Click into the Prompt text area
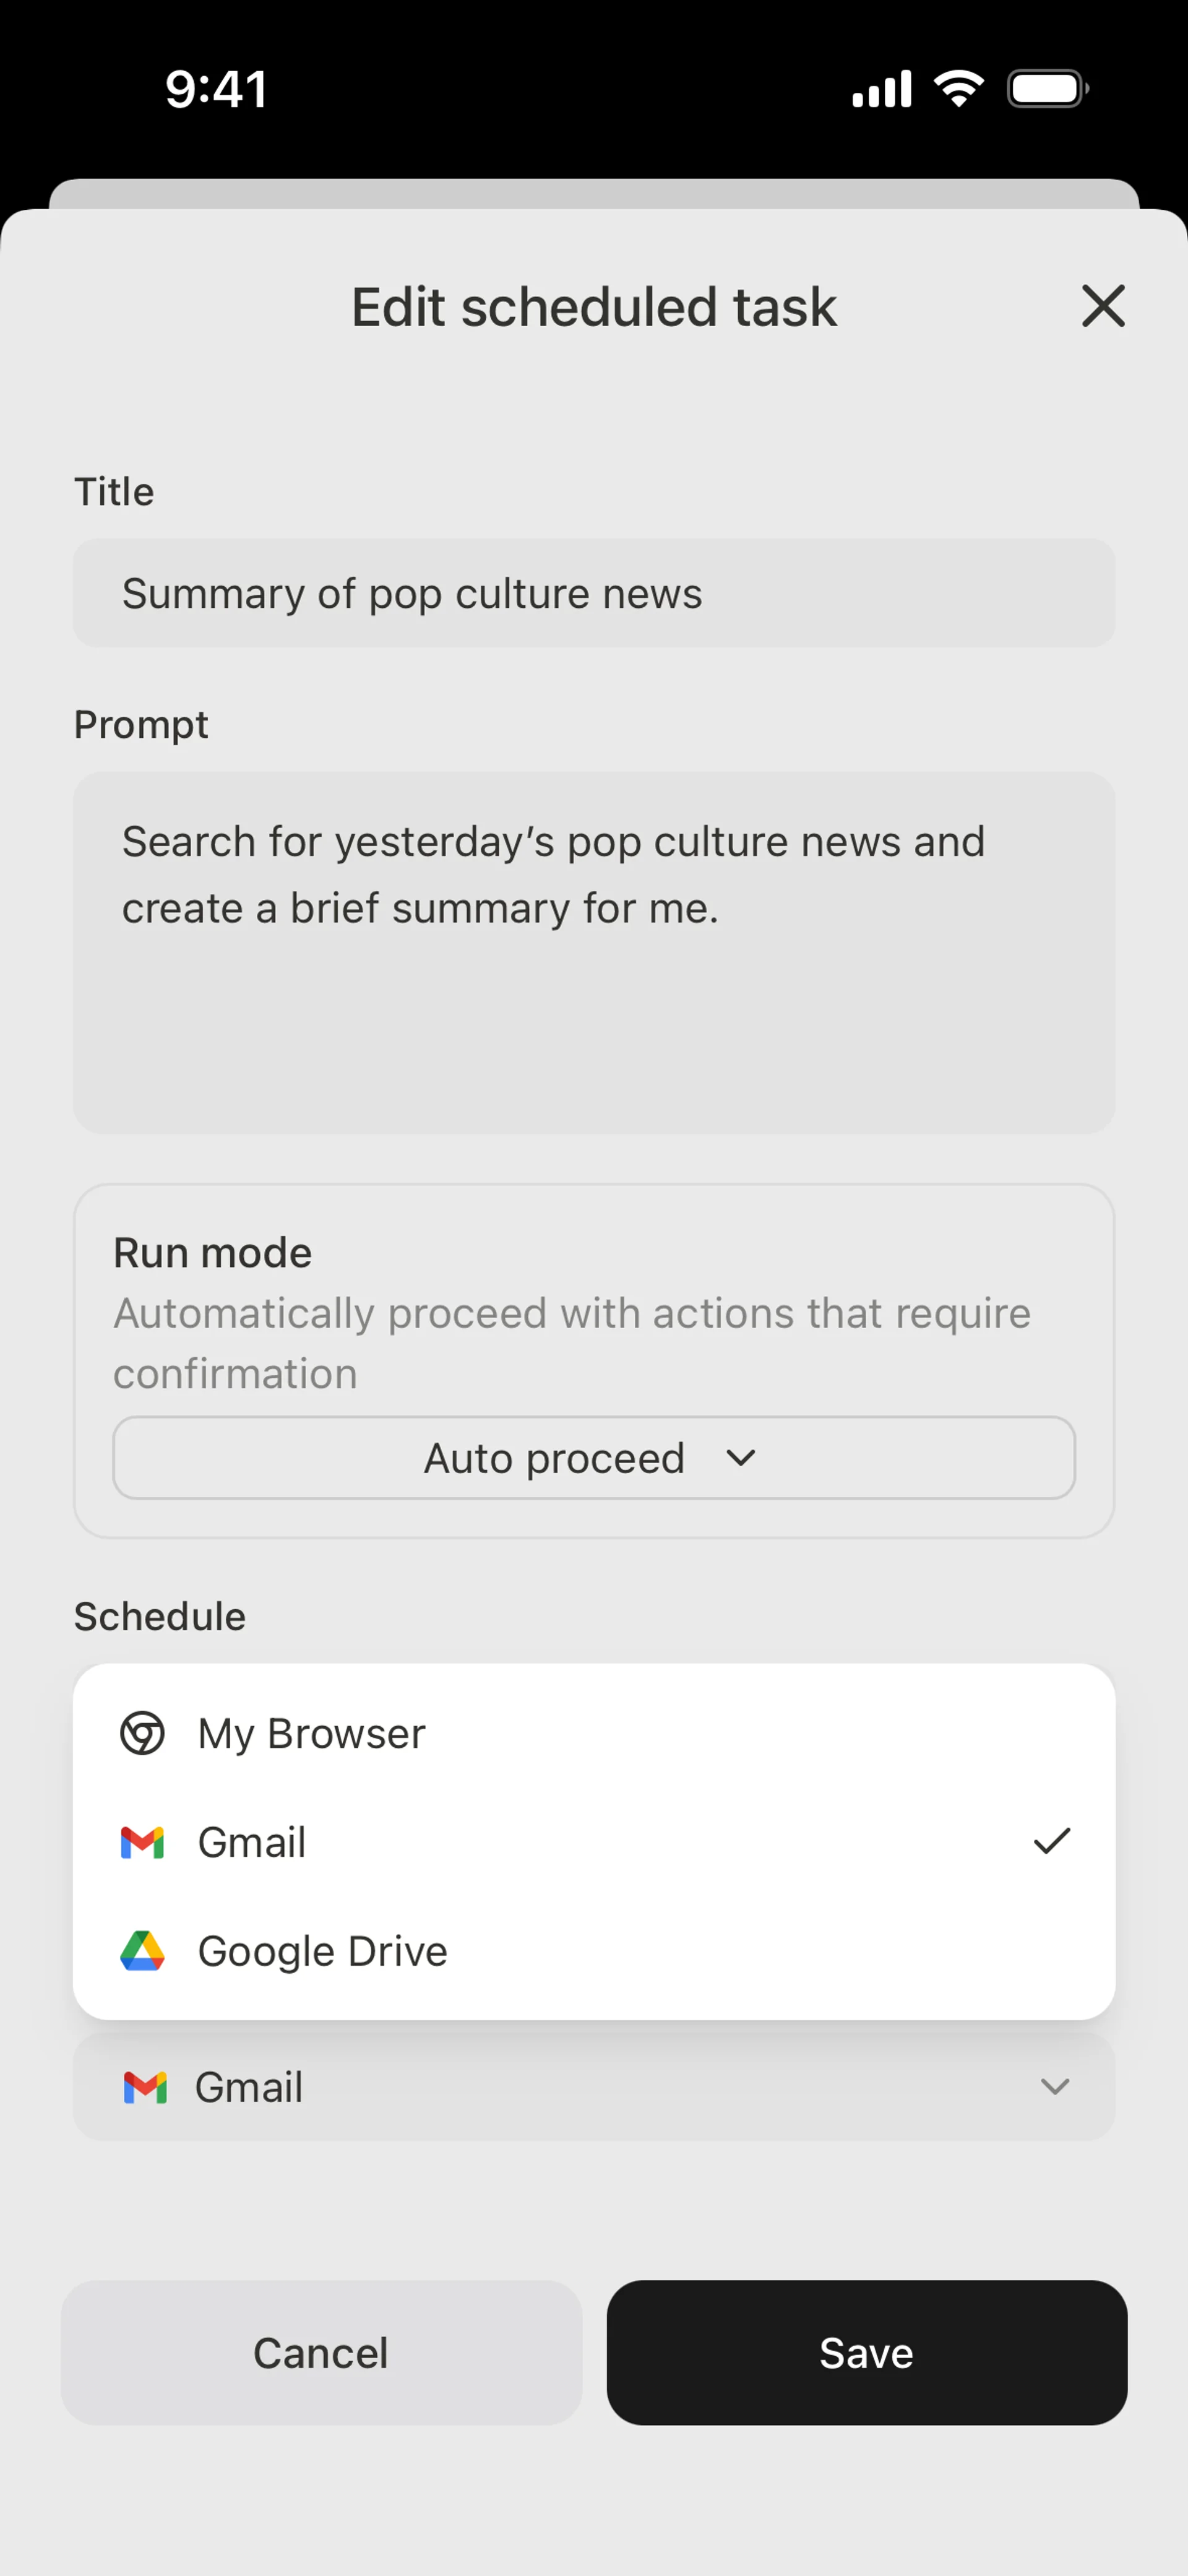Screen dimensions: 1188x2576 tap(593, 951)
